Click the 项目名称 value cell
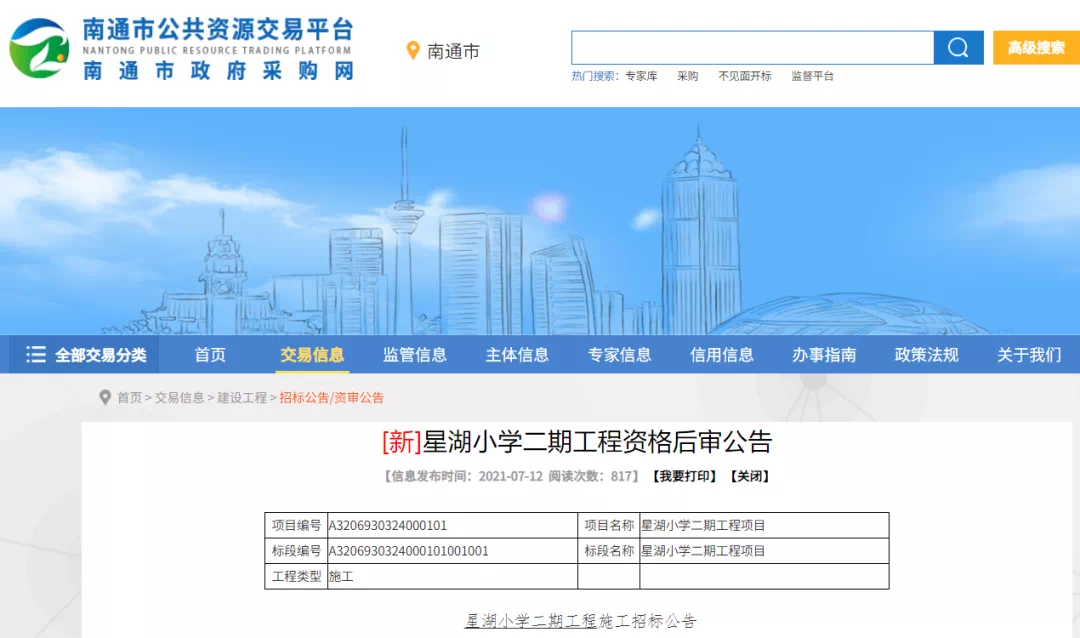This screenshot has width=1080, height=638. (764, 525)
